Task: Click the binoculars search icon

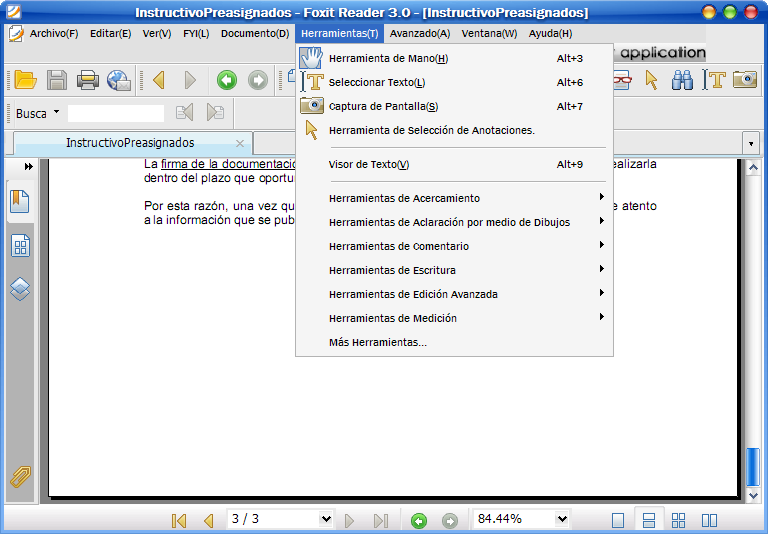Action: [683, 80]
